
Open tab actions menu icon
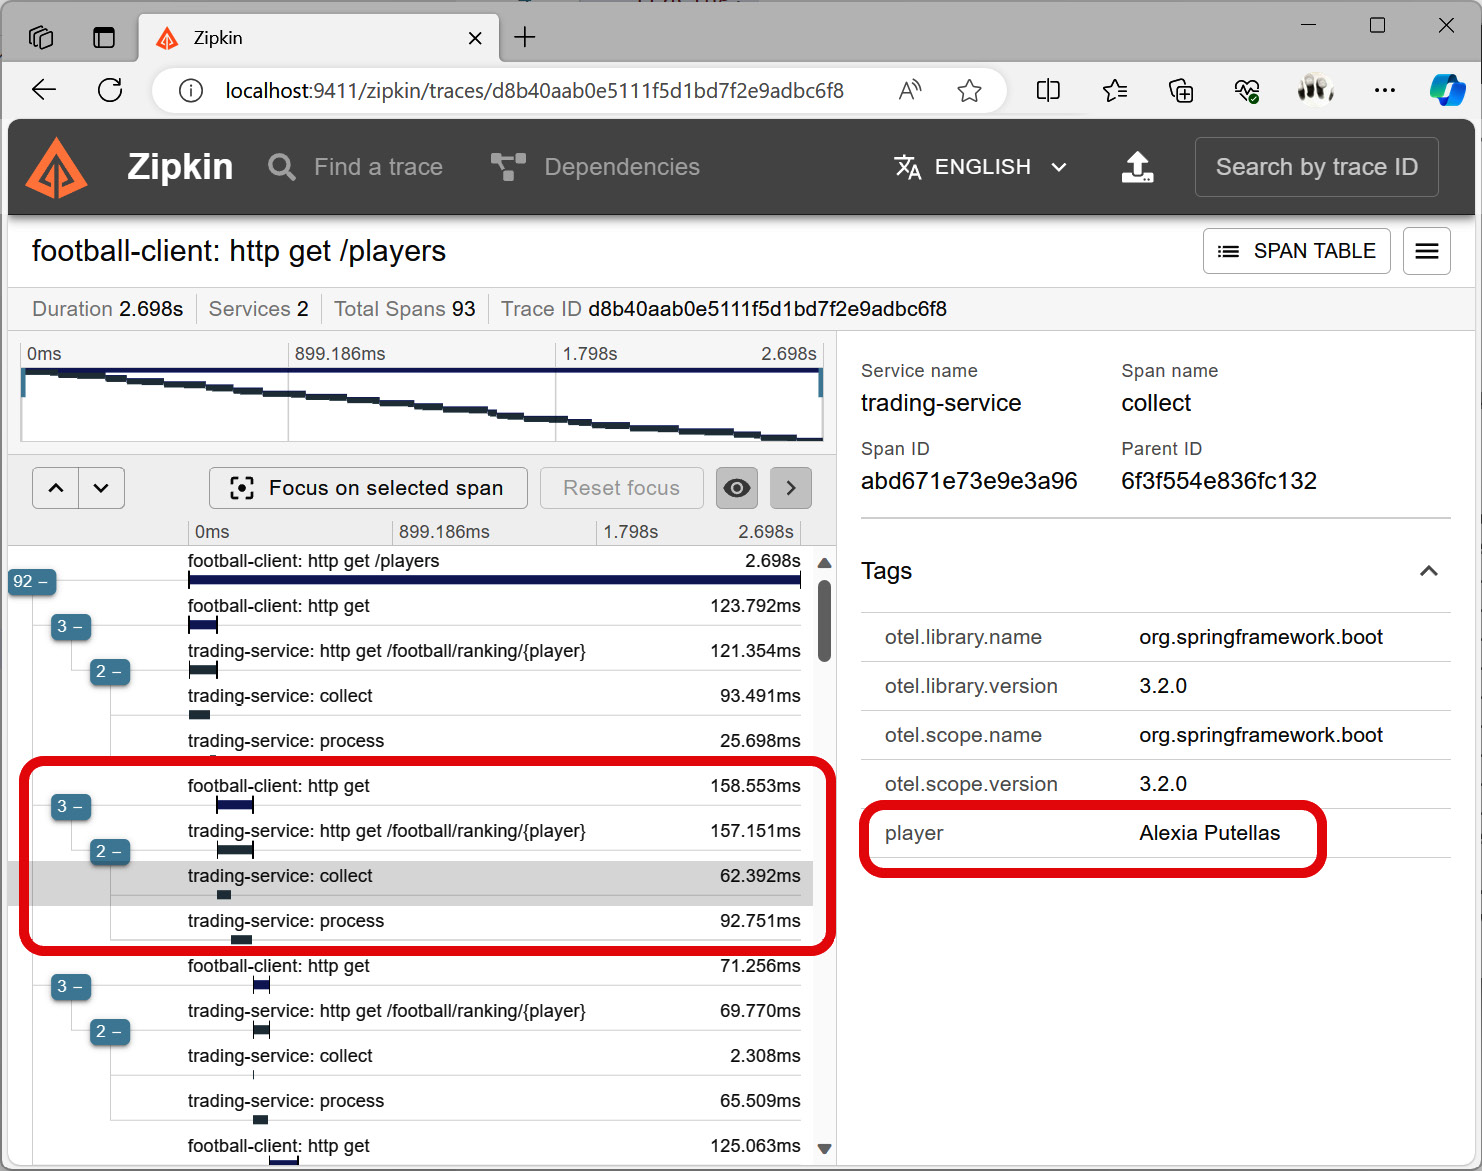104,38
